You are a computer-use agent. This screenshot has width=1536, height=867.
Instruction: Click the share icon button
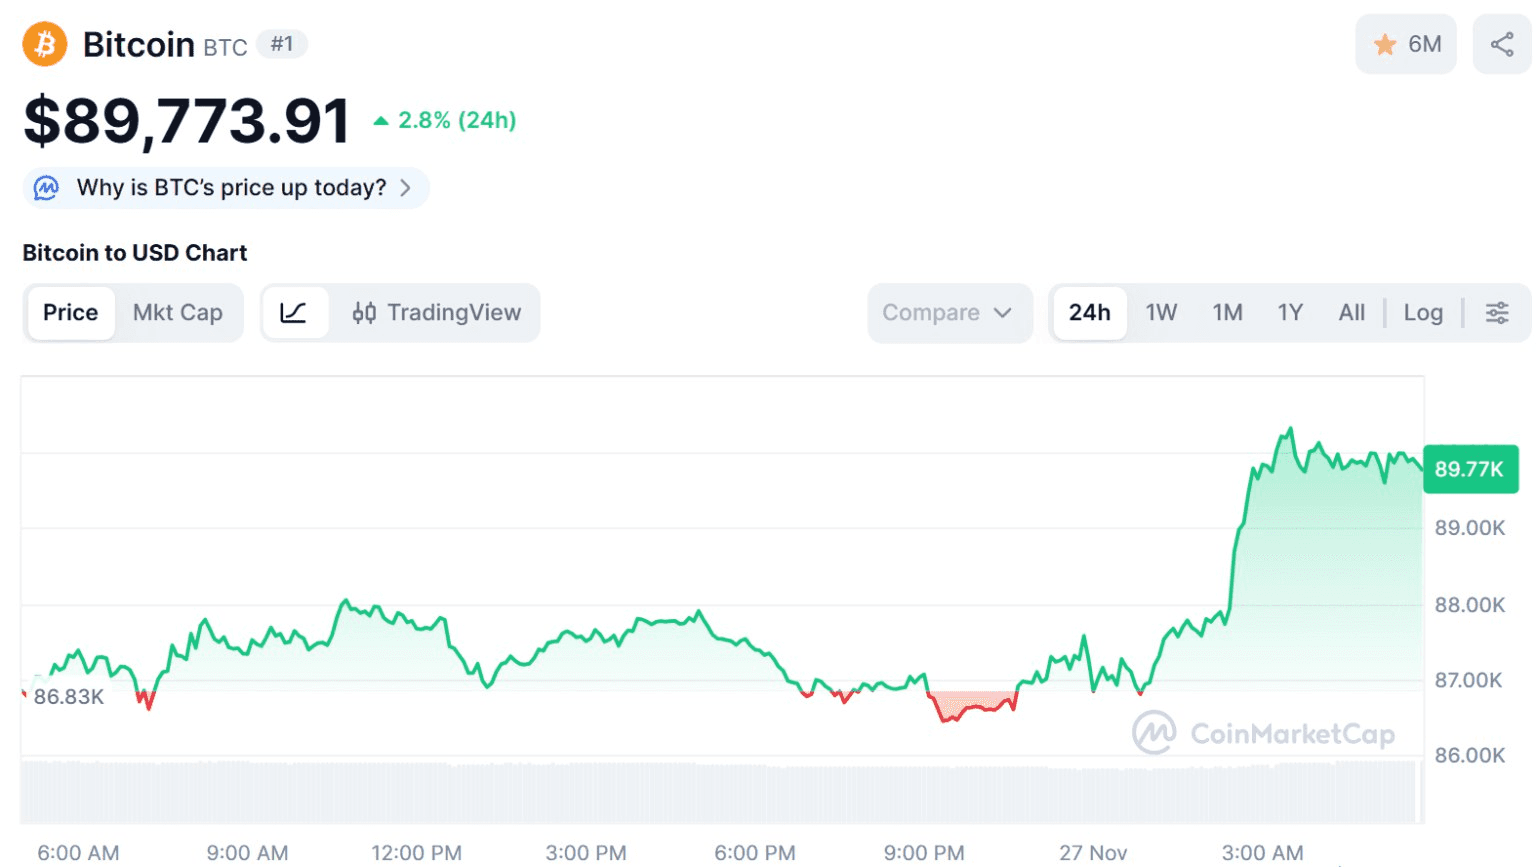click(1501, 45)
